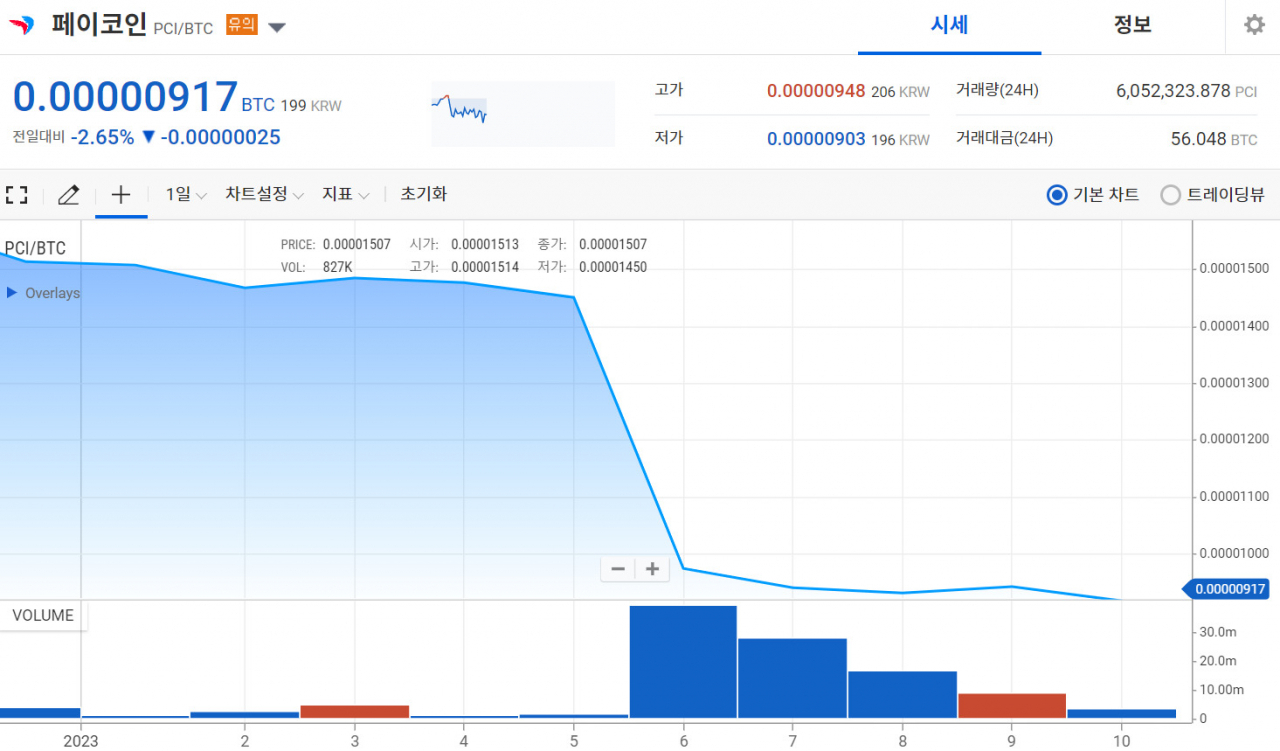Select the 기본 차트 radio button
1280x751 pixels.
pos(1056,195)
